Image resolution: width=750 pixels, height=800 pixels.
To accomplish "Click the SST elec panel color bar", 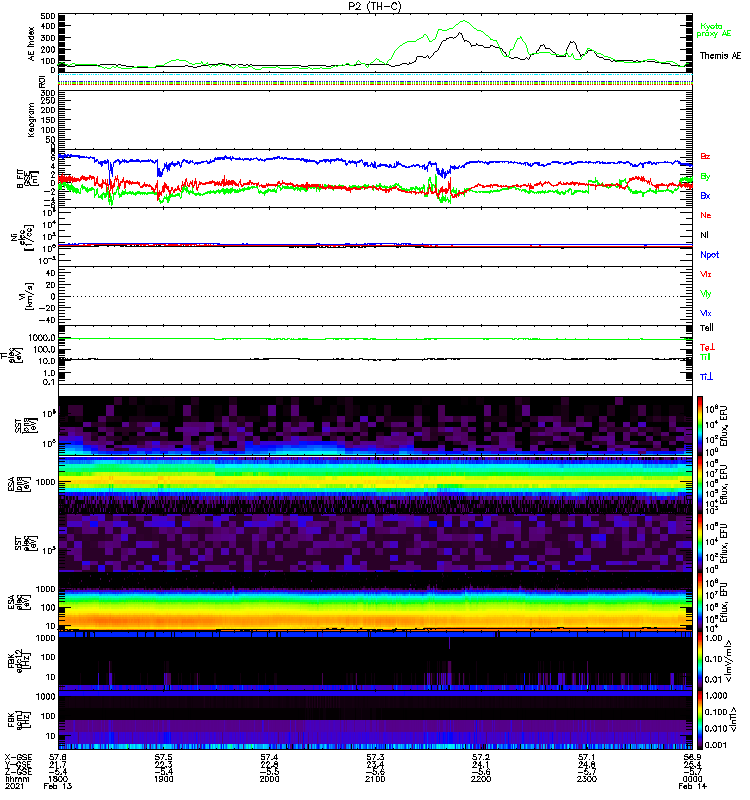I will 700,543.
